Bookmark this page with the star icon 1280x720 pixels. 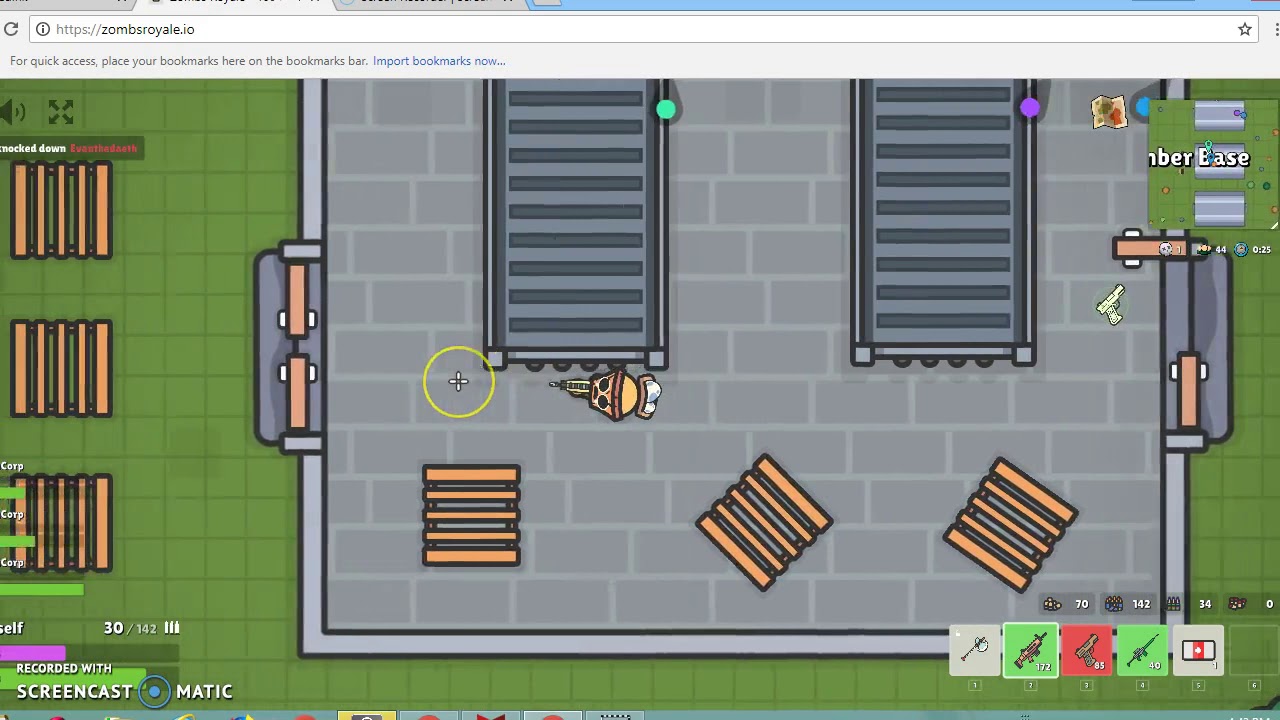click(x=1245, y=29)
